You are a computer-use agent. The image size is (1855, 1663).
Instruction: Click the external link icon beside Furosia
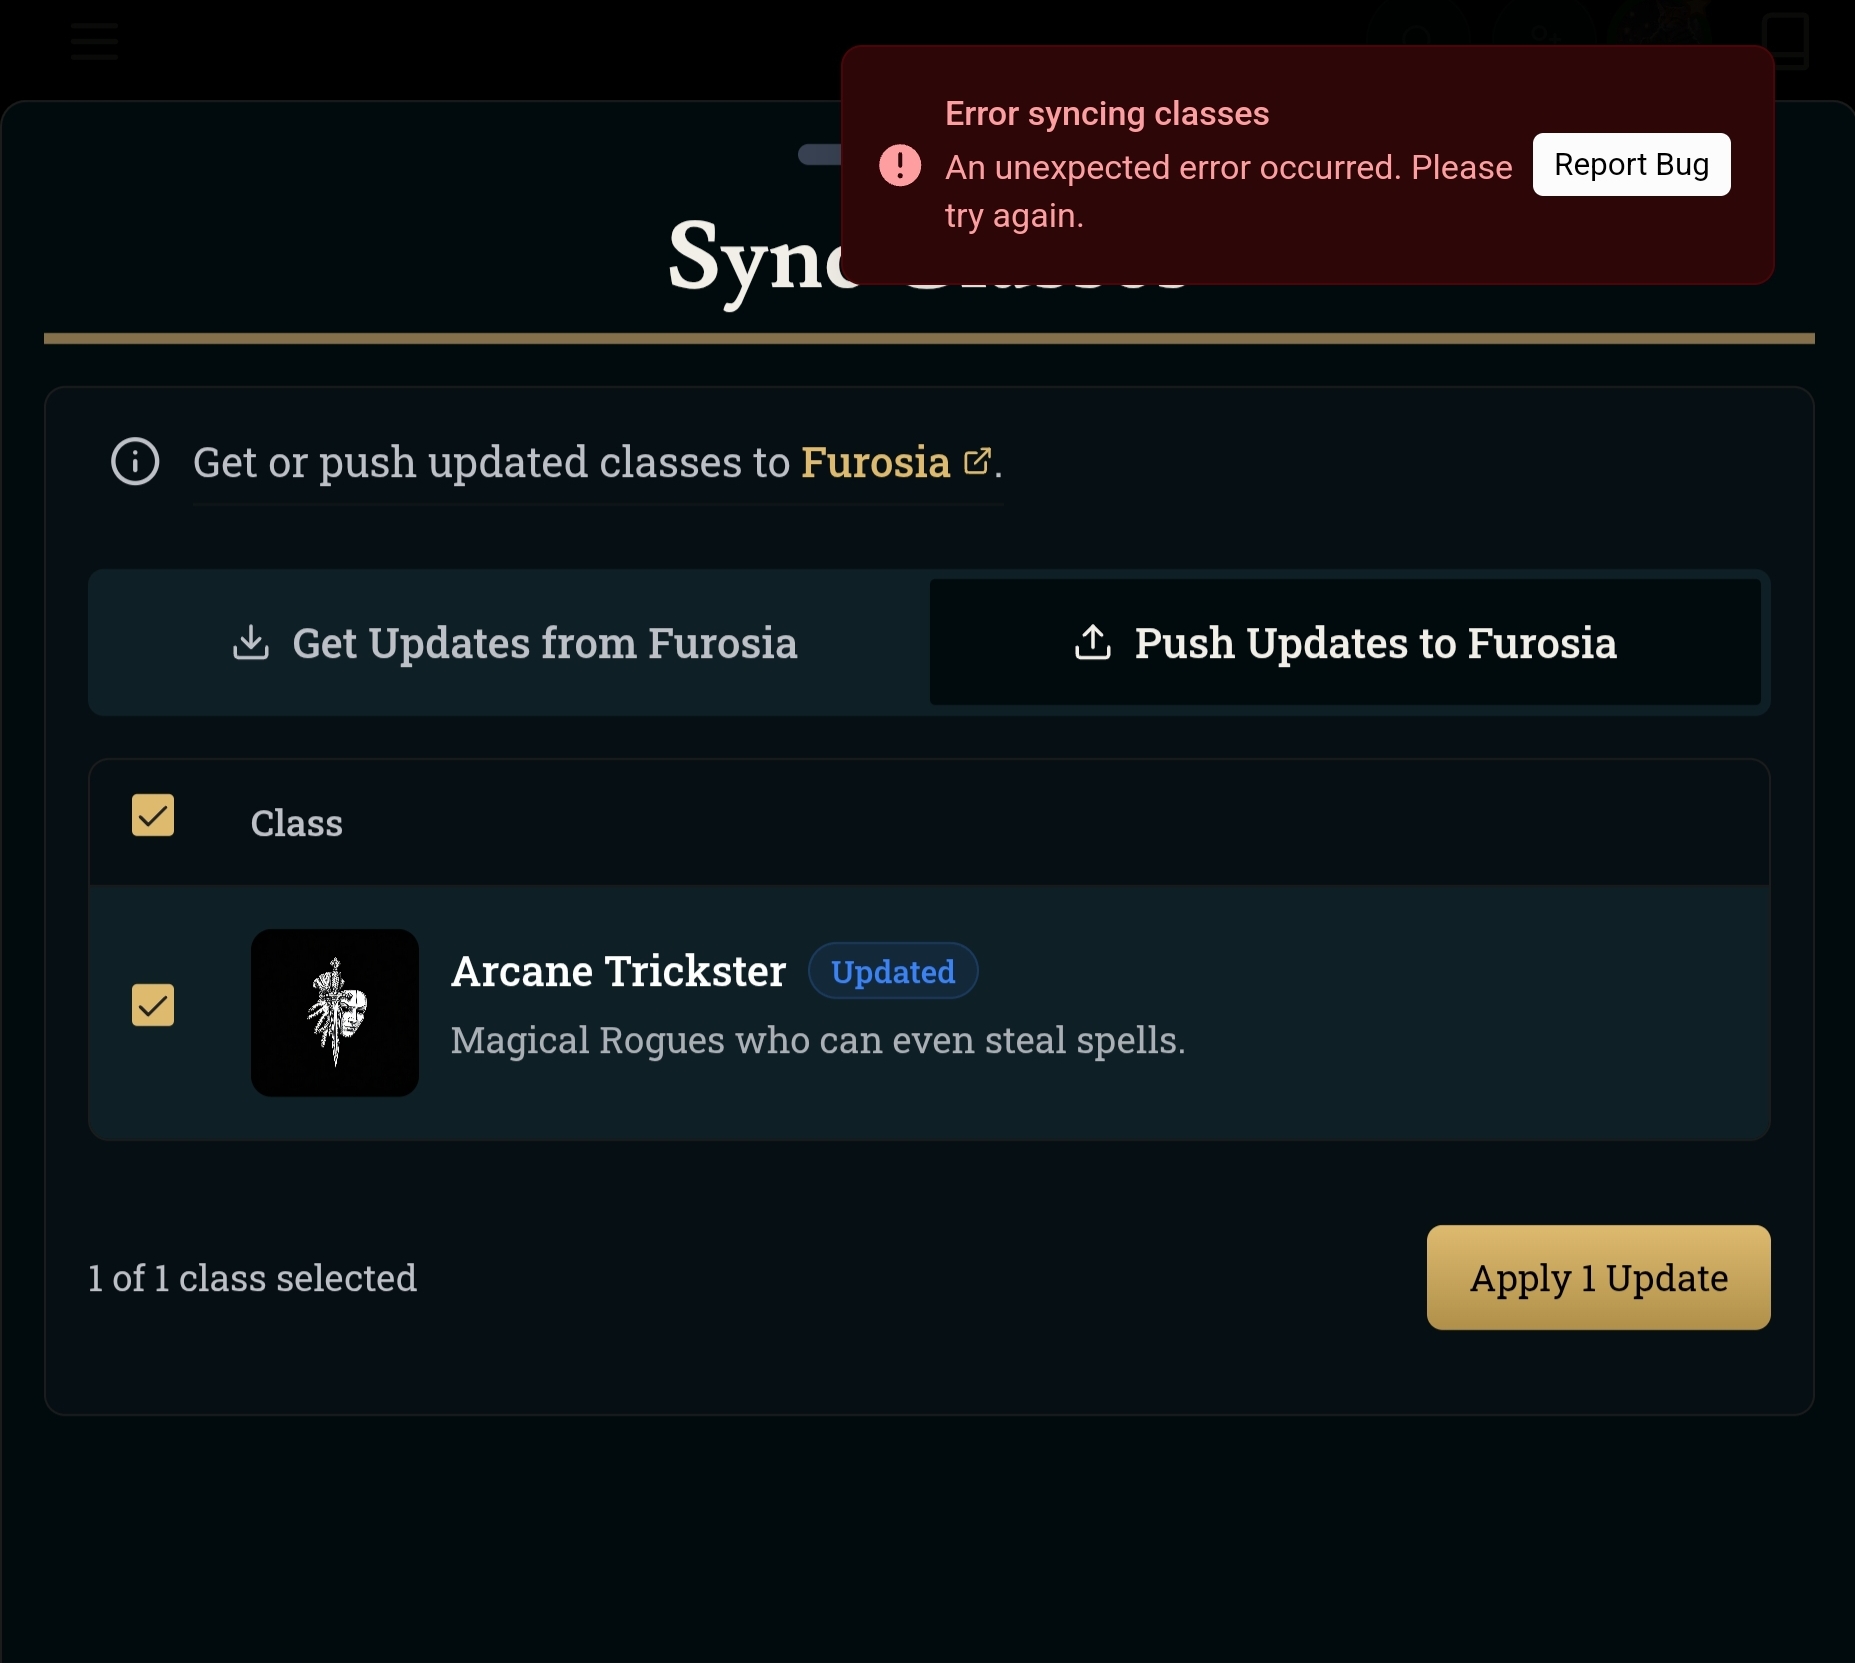pos(976,461)
